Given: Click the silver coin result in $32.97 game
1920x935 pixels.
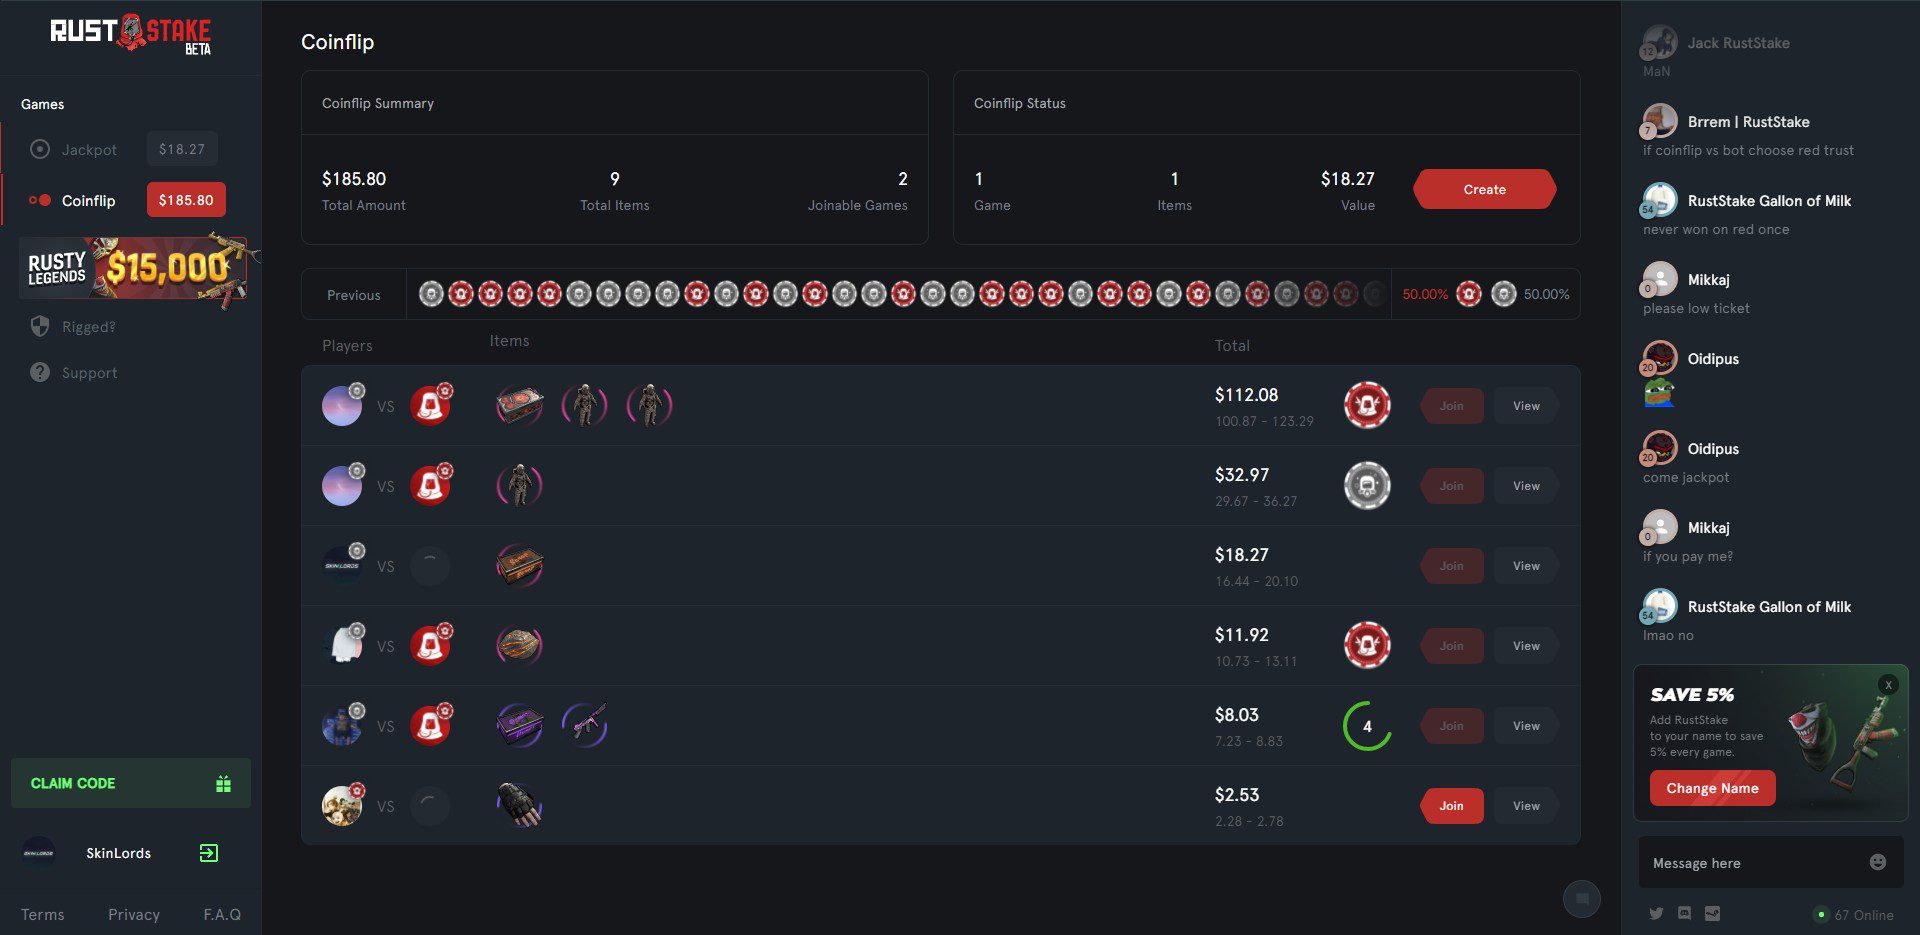Looking at the screenshot, I should click(1366, 486).
